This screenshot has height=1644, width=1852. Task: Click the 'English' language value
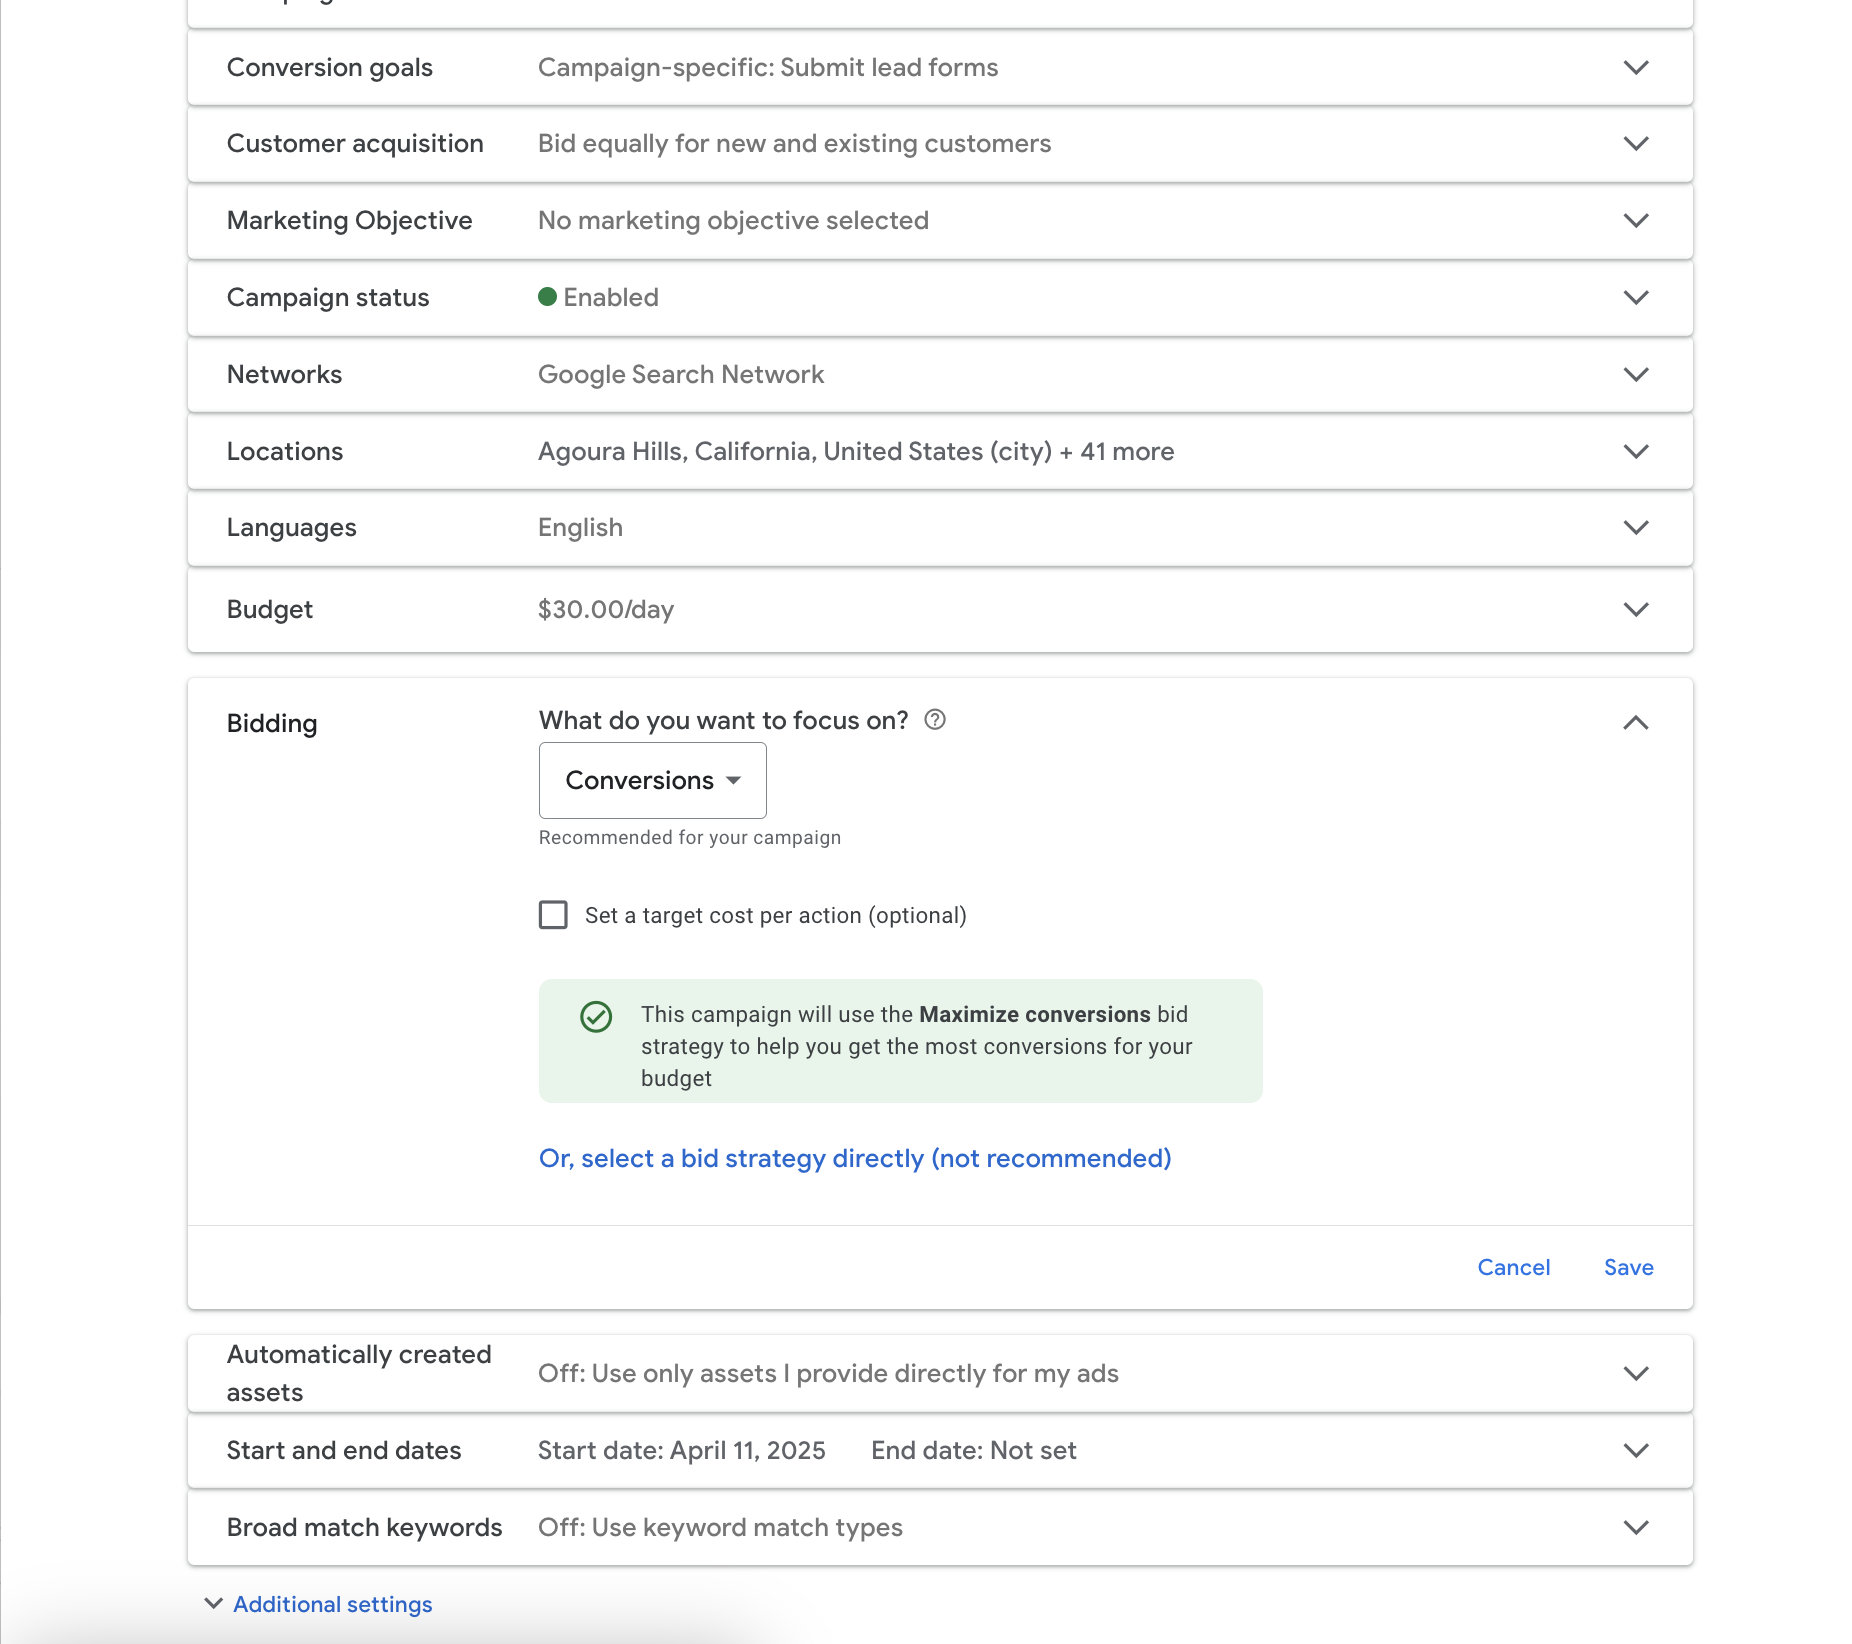point(580,527)
